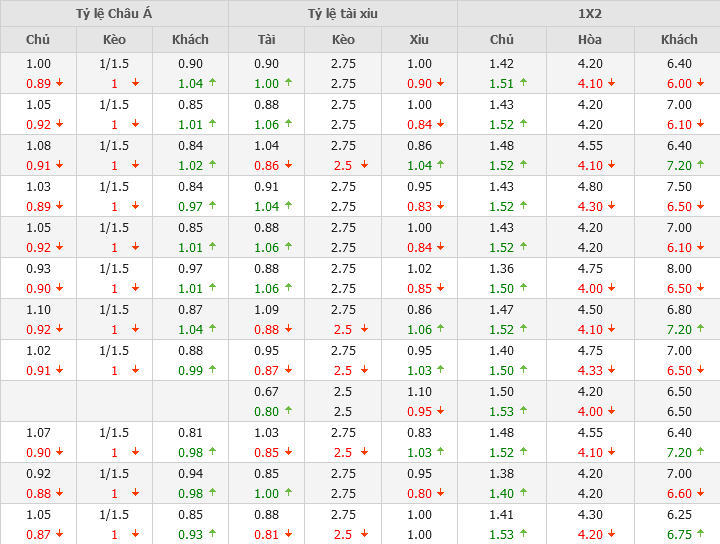Screen dimensions: 720x544
Task: Select the 1X2 header
Action: 589,14
